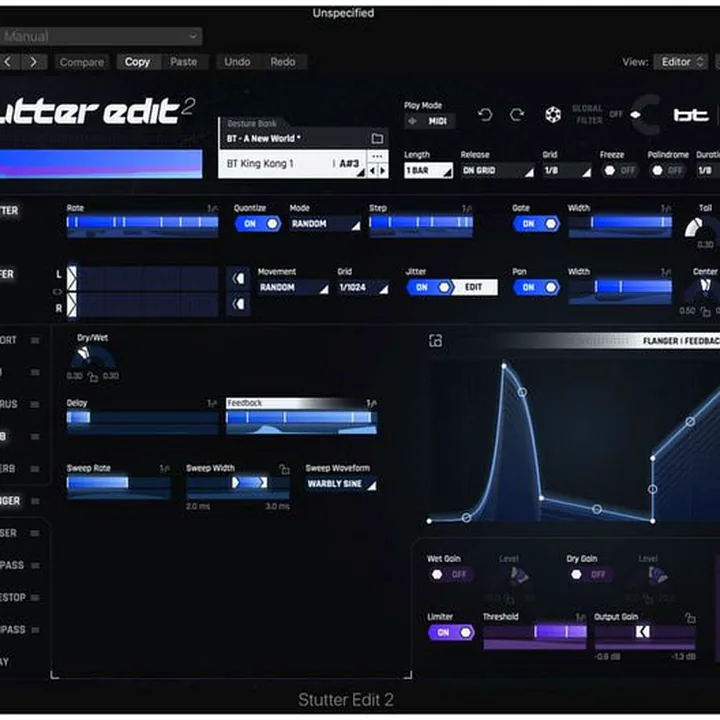Click the previous preset chevron
The width and height of the screenshot is (720, 720).
click(x=8, y=62)
